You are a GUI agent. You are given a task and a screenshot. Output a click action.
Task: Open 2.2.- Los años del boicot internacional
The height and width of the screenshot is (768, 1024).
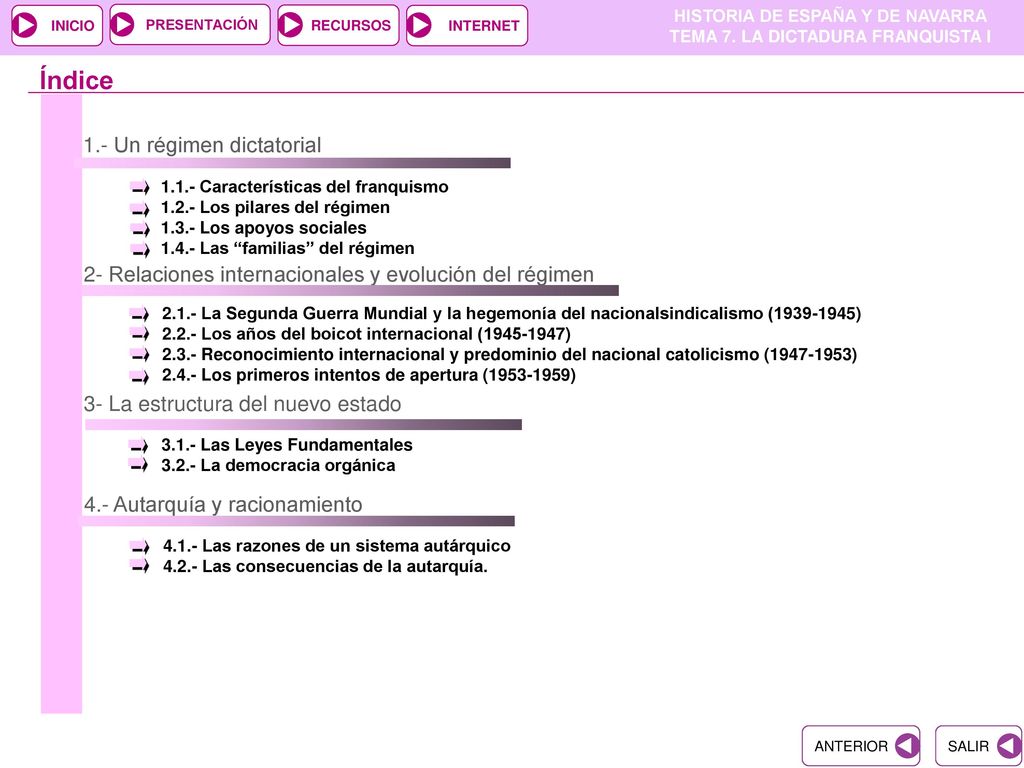click(x=366, y=334)
